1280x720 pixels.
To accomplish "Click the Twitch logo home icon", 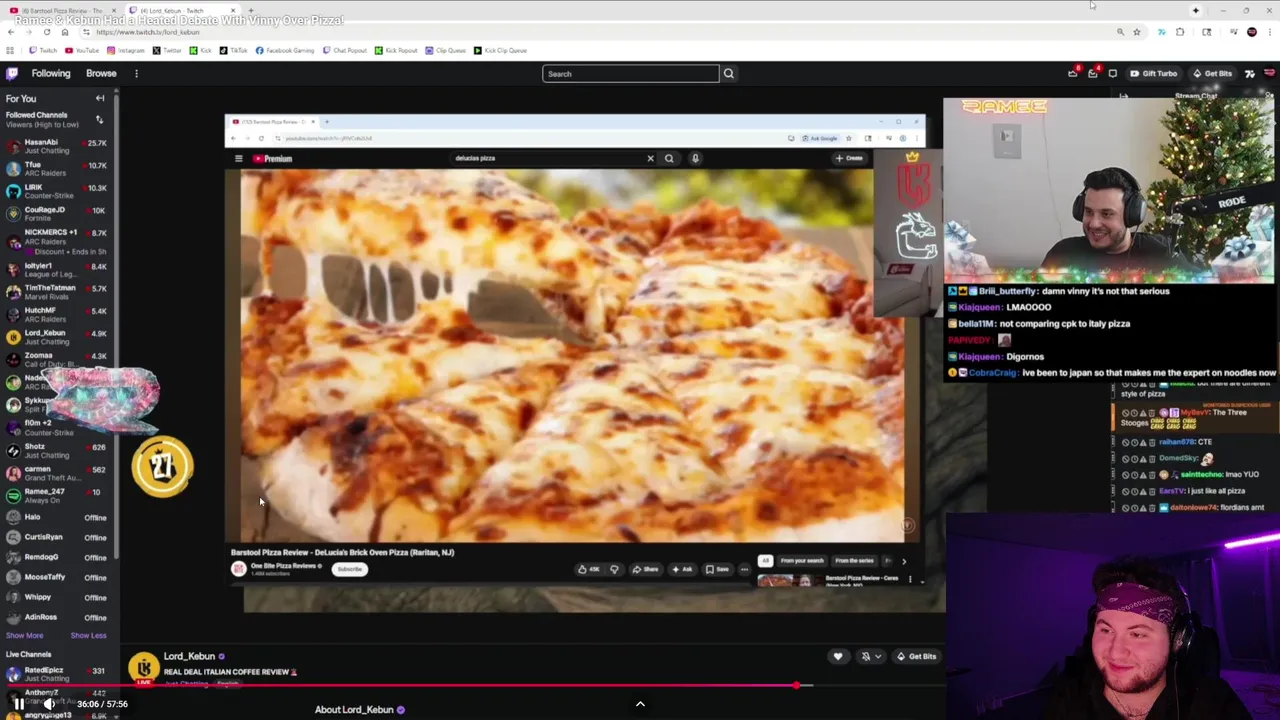I will [12, 73].
